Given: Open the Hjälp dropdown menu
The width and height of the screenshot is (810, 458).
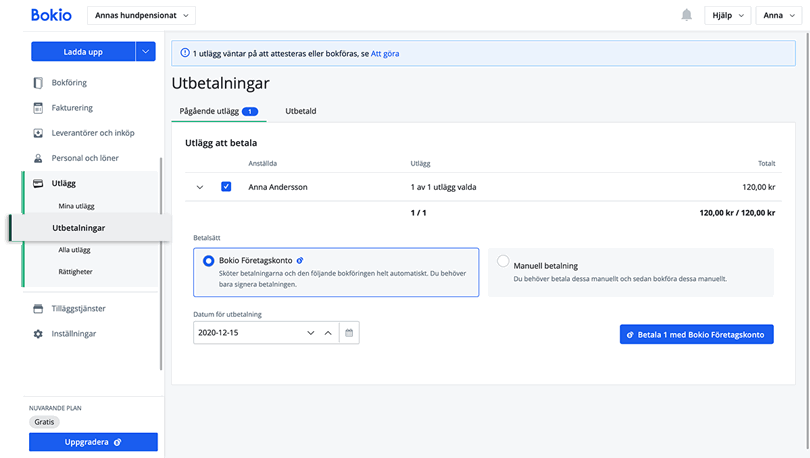Looking at the screenshot, I should [727, 15].
